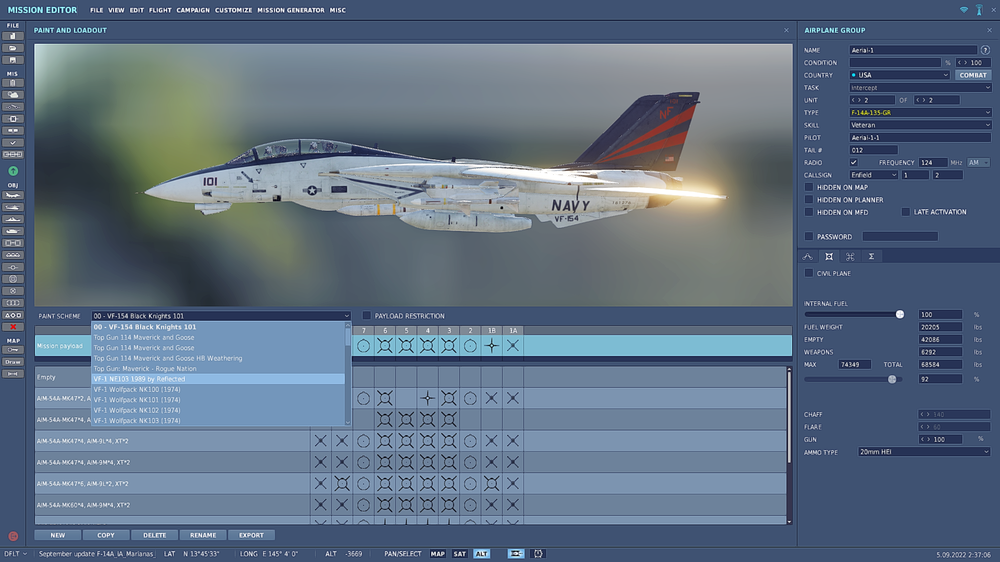The height and width of the screenshot is (562, 1000).
Task: Open the CALLSIGN dropdown showing Enfield
Action: click(873, 175)
